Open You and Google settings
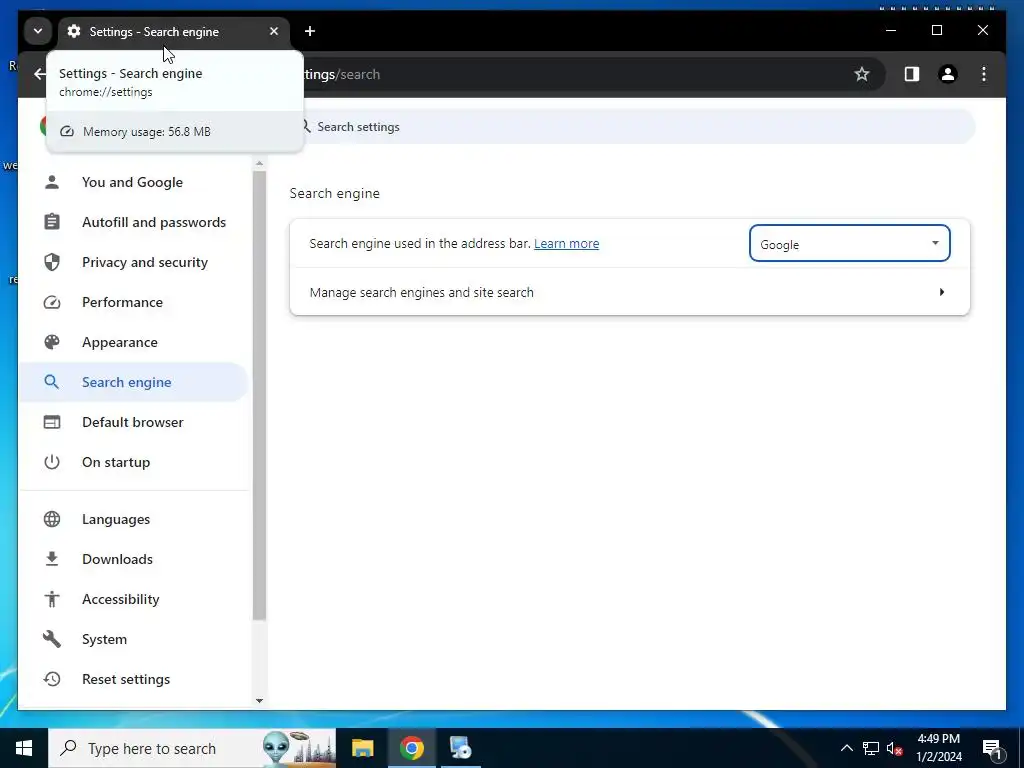The width and height of the screenshot is (1024, 768). [133, 182]
